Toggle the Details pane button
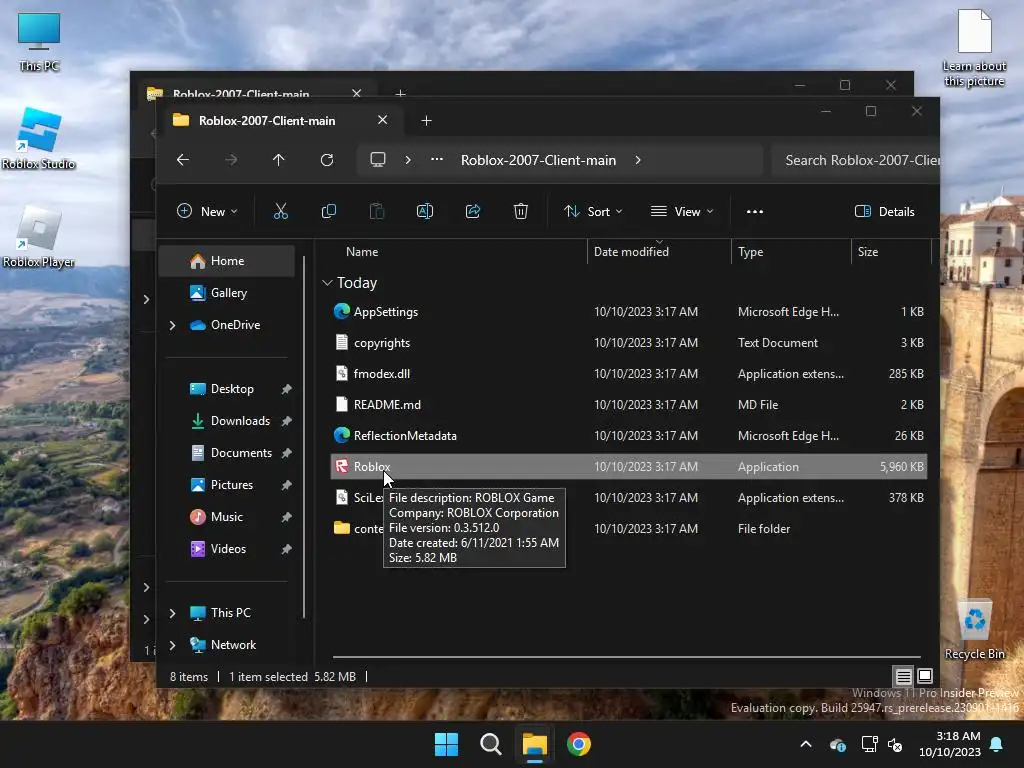The image size is (1024, 768). point(884,211)
